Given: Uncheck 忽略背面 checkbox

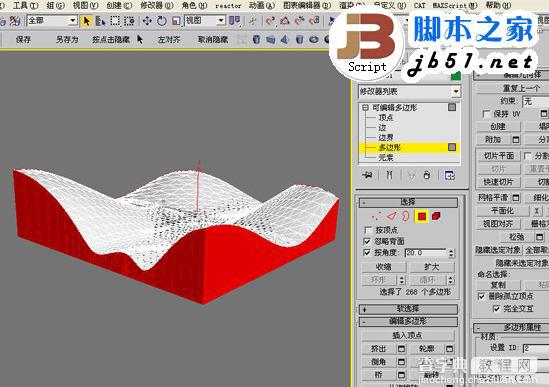Looking at the screenshot, I should pyautogui.click(x=368, y=241).
